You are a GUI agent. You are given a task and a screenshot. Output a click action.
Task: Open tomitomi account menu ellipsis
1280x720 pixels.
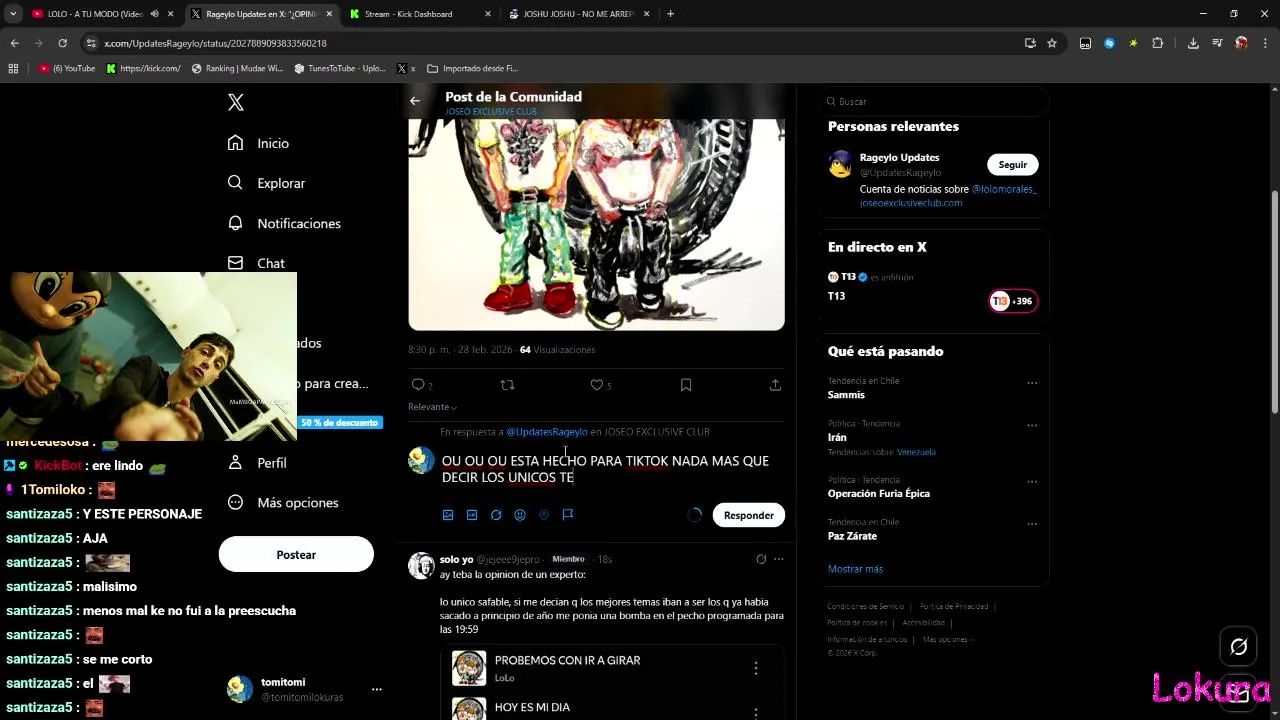377,689
